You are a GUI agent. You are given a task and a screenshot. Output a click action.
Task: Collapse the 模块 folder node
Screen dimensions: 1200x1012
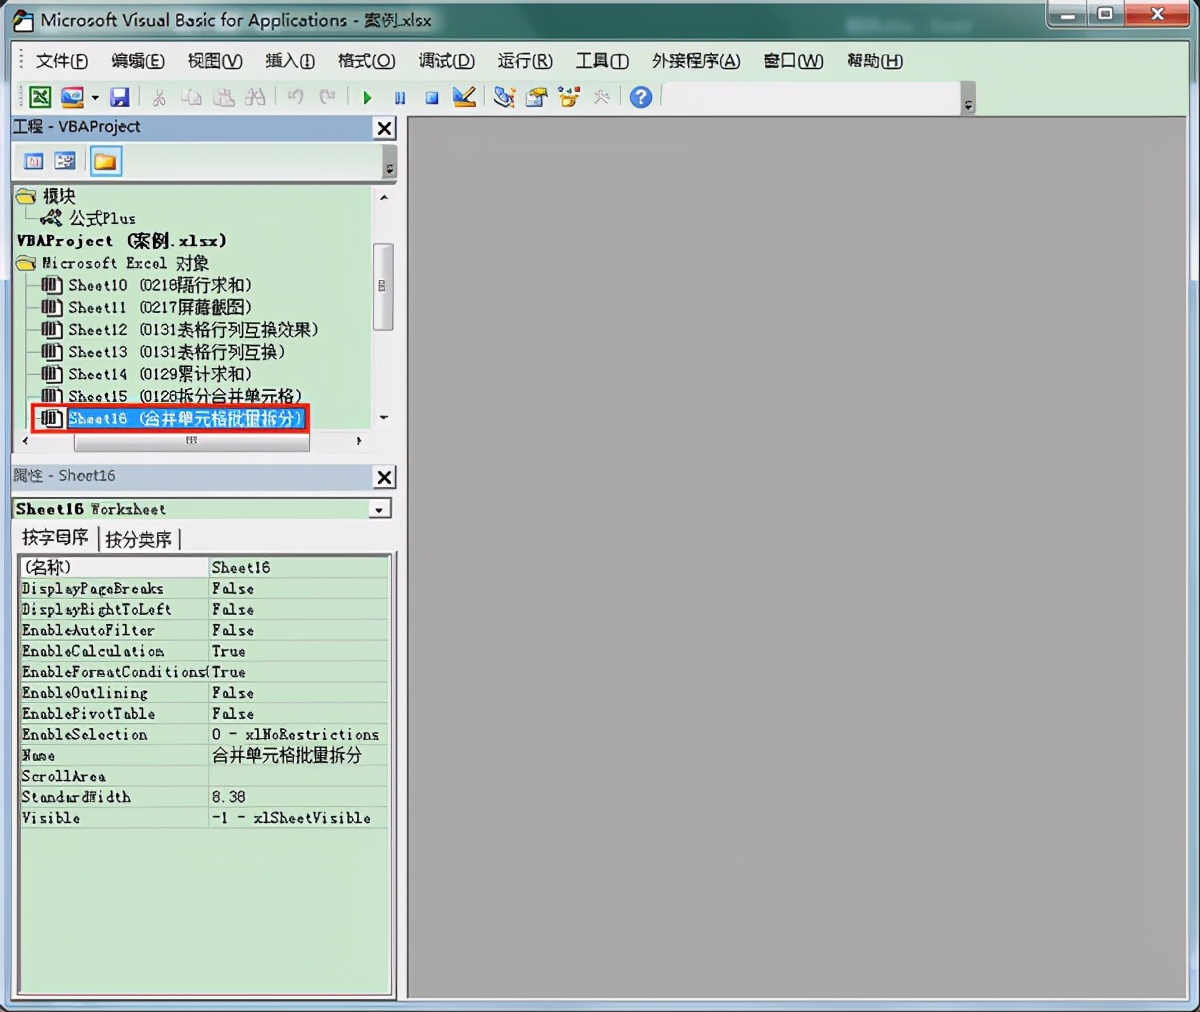(x=26, y=196)
